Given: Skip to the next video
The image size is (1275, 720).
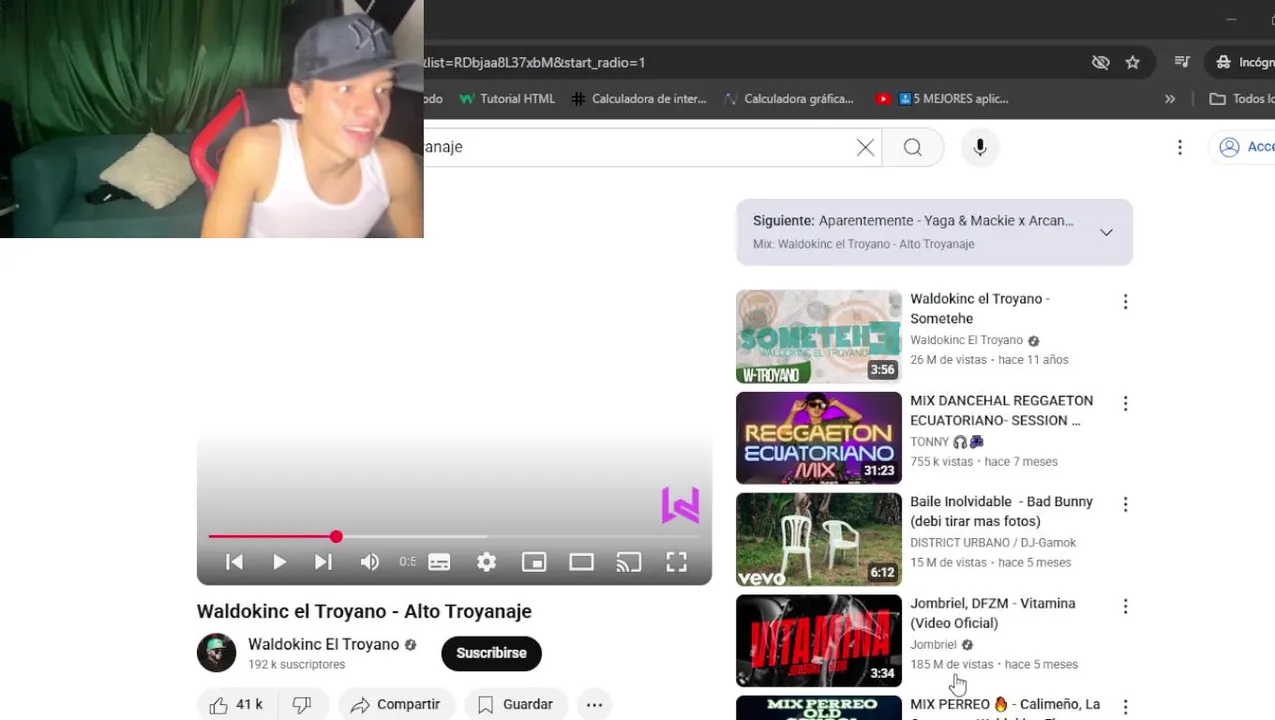Looking at the screenshot, I should tap(323, 562).
